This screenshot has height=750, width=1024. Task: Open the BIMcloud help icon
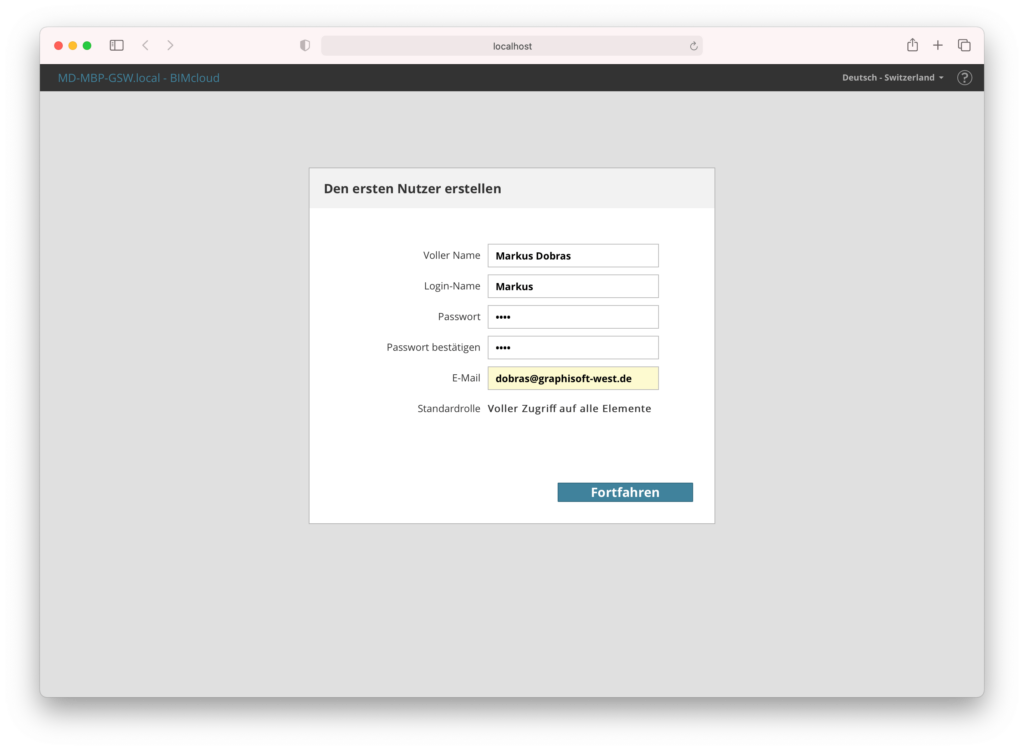point(963,77)
